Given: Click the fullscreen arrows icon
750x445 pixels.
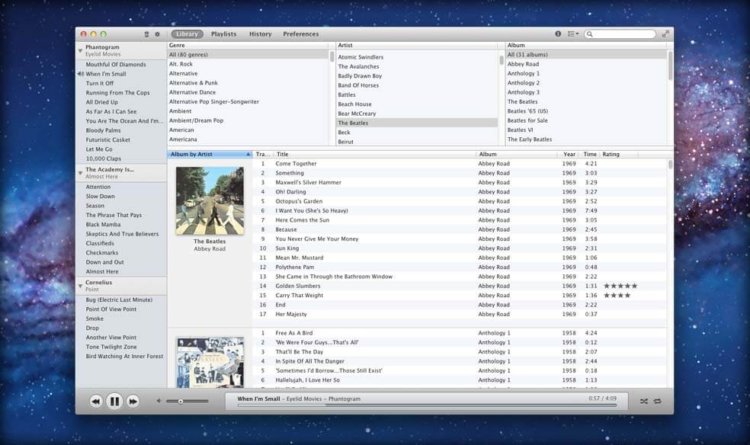Looking at the screenshot, I should [x=665, y=34].
